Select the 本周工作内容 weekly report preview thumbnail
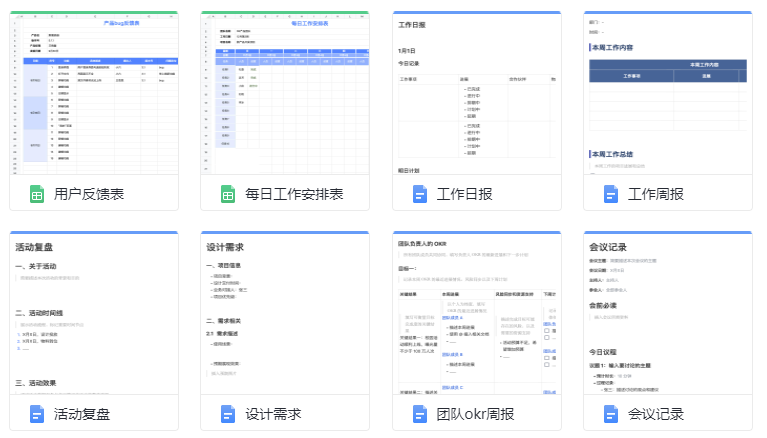The height and width of the screenshot is (438, 767). click(x=667, y=94)
